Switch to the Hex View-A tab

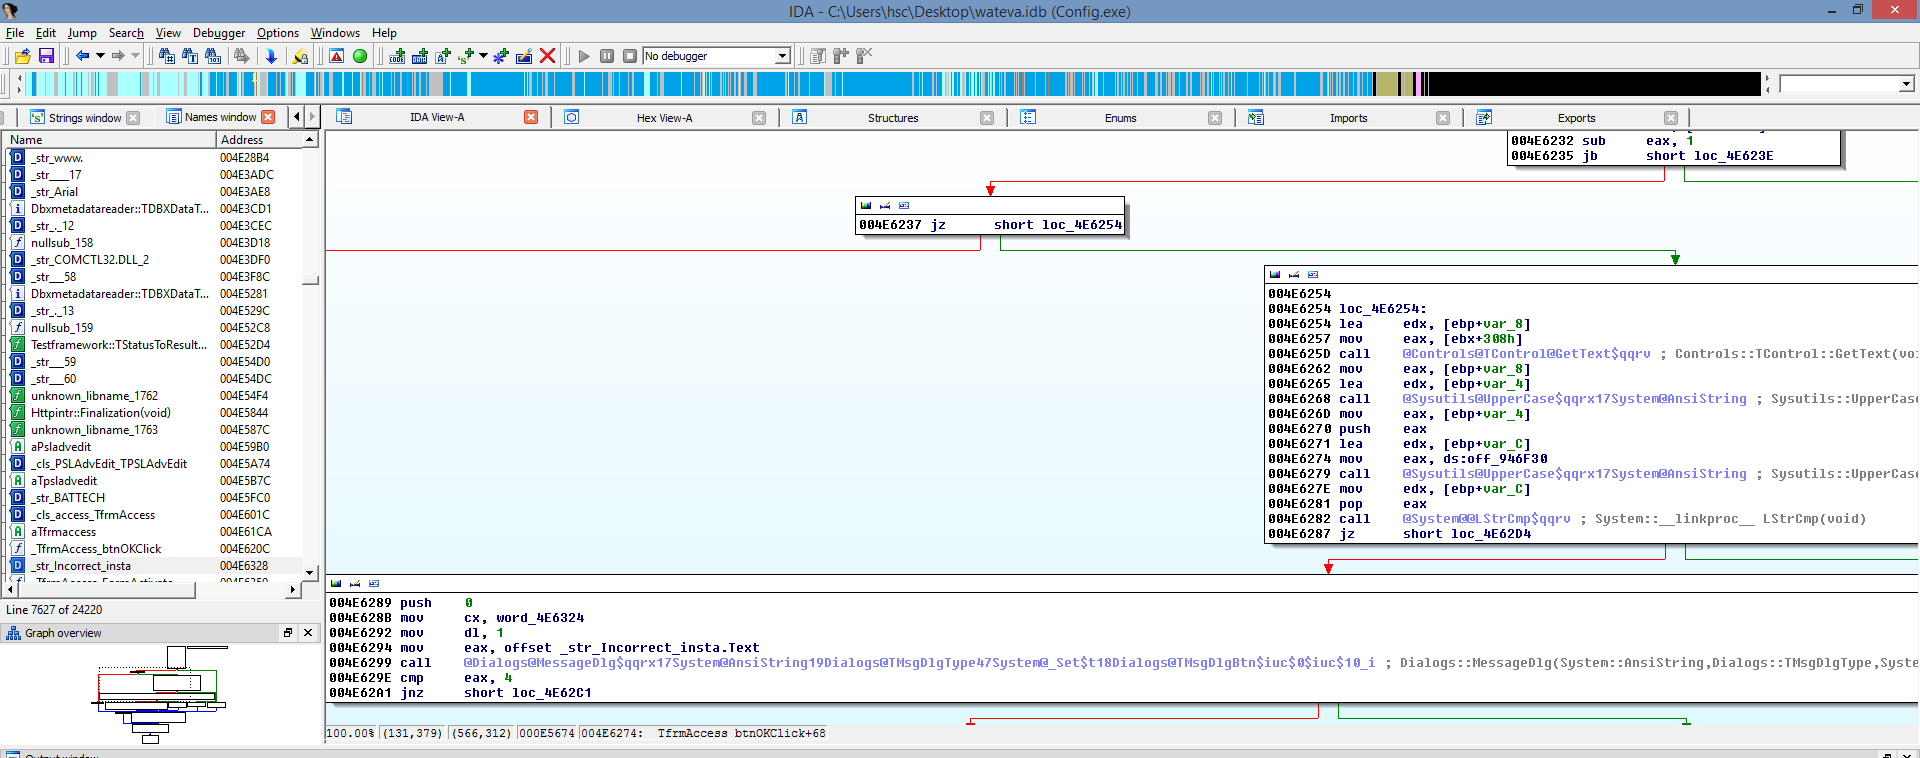pos(664,118)
